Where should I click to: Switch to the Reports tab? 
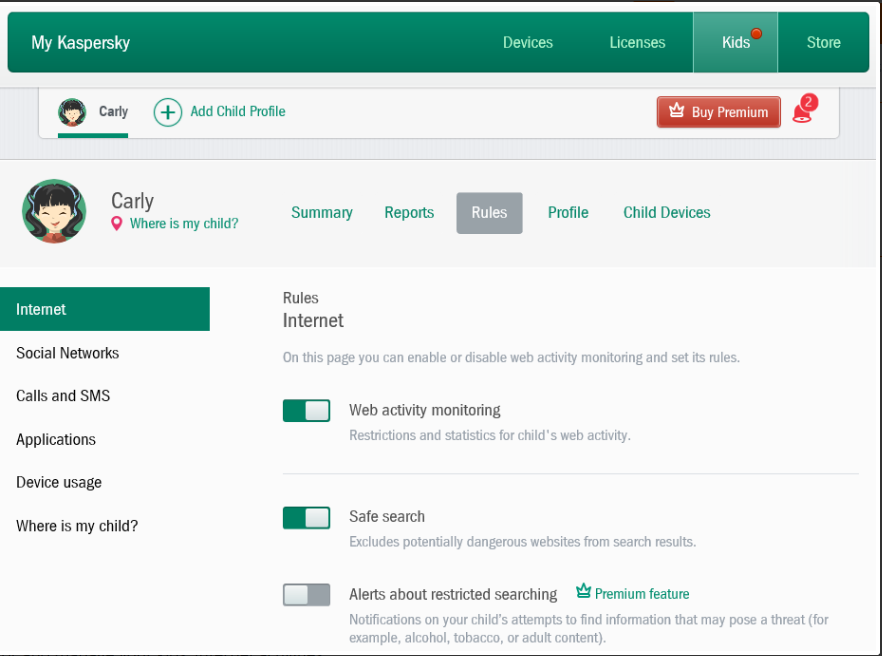[409, 213]
